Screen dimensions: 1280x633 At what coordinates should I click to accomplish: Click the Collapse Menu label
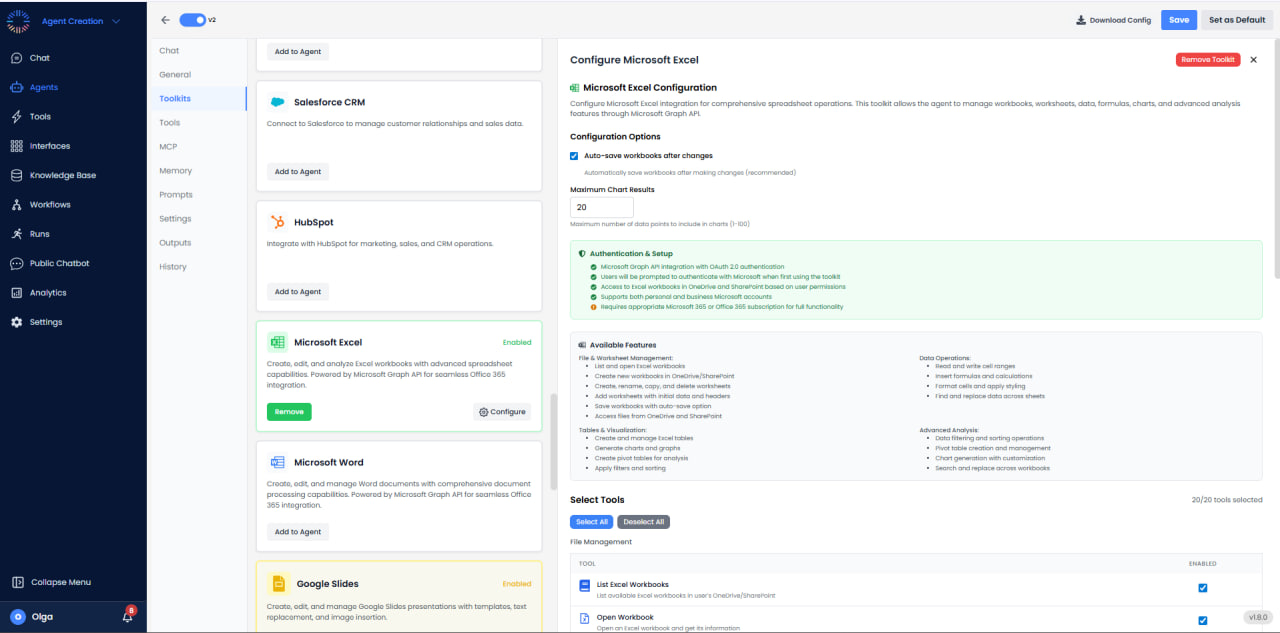[61, 582]
